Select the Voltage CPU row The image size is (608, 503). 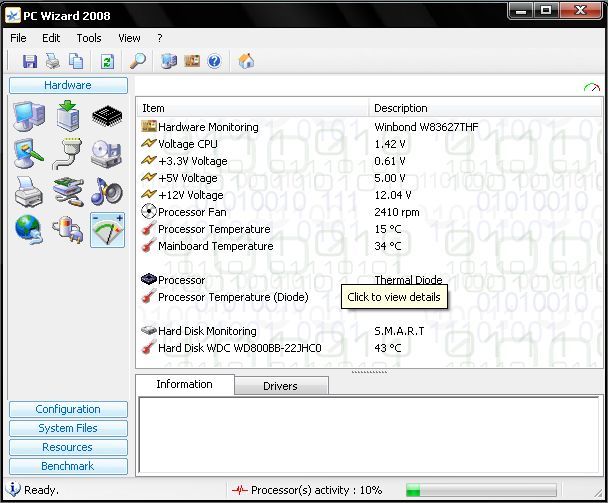369,144
